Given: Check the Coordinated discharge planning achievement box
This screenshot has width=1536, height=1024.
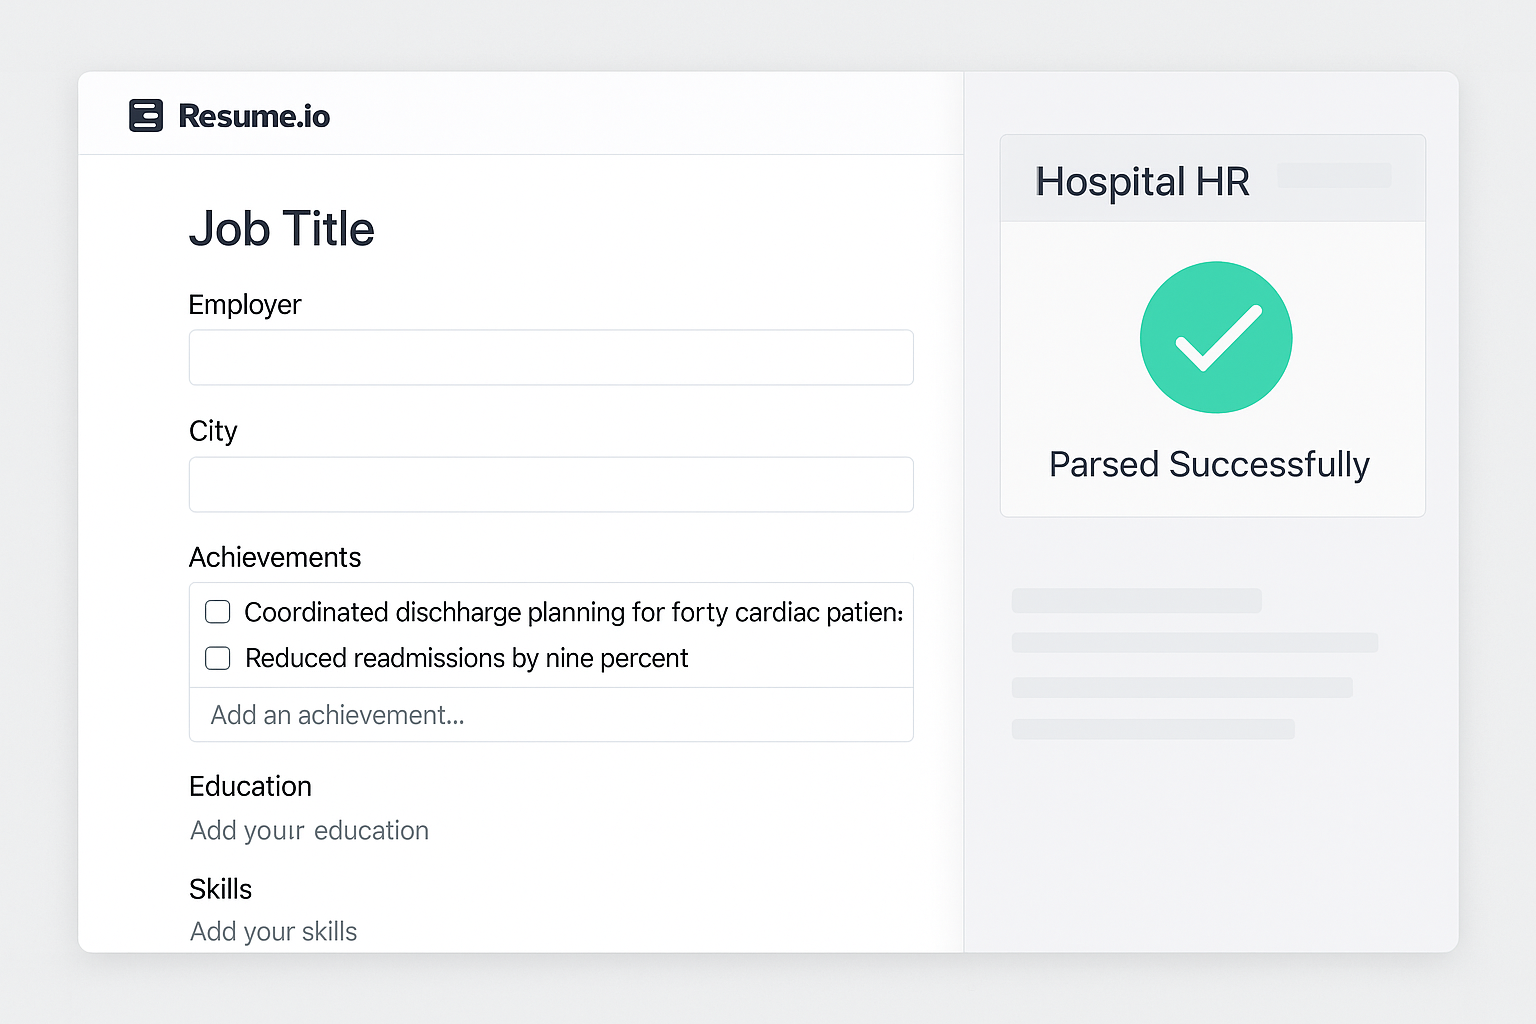Looking at the screenshot, I should [218, 612].
